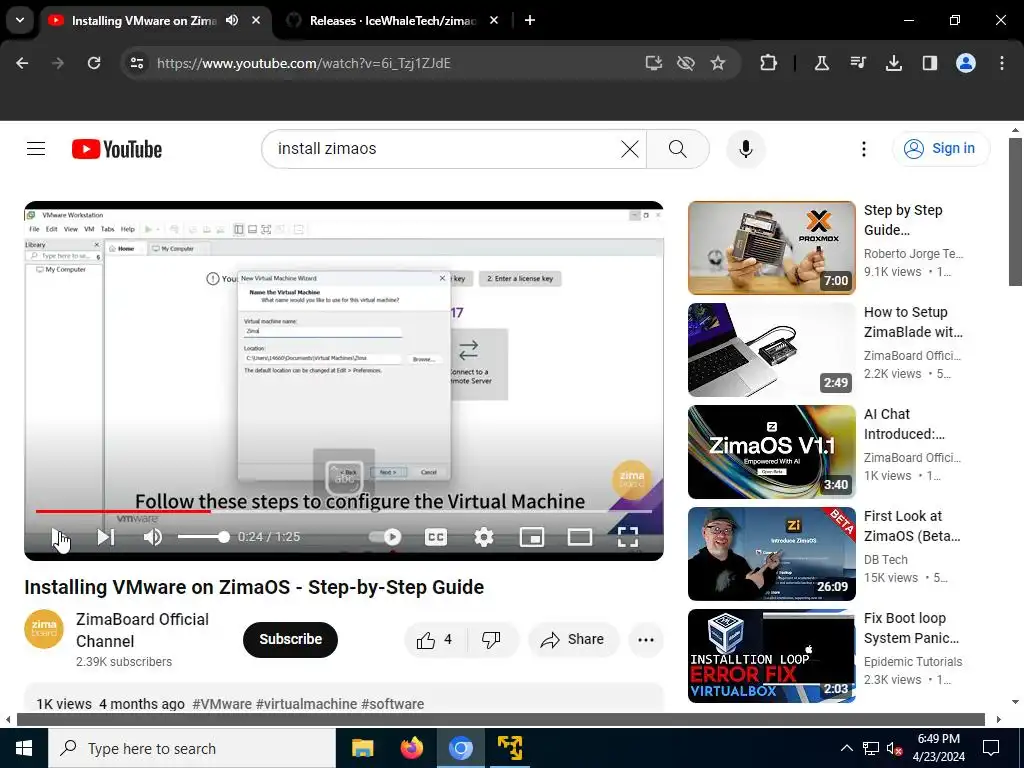Submit search with magnifier button

[678, 149]
